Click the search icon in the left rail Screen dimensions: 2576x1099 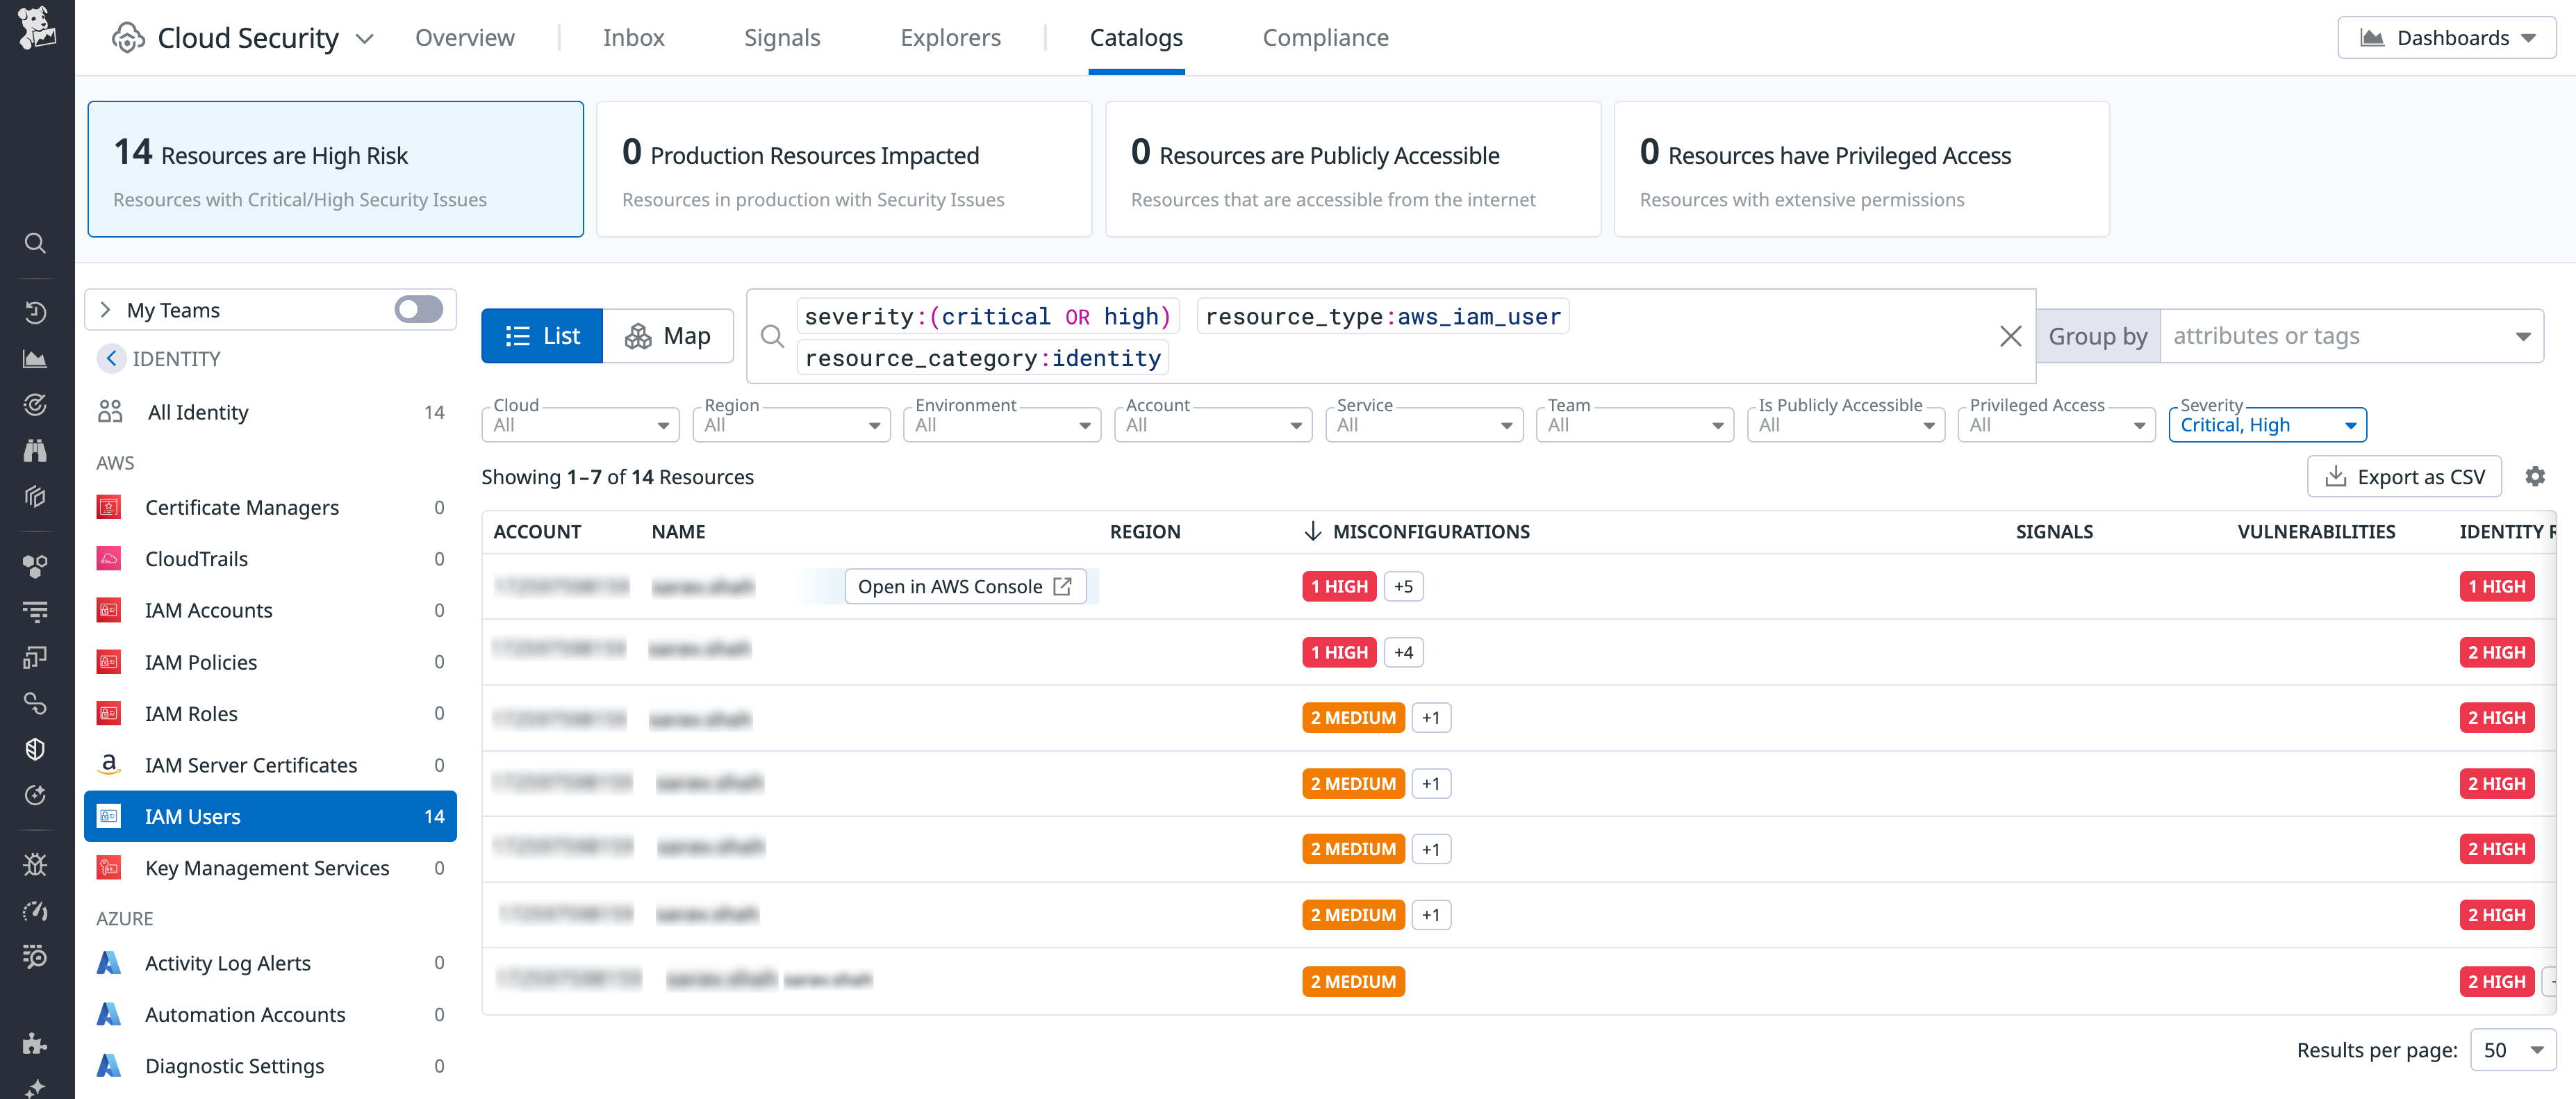[36, 243]
